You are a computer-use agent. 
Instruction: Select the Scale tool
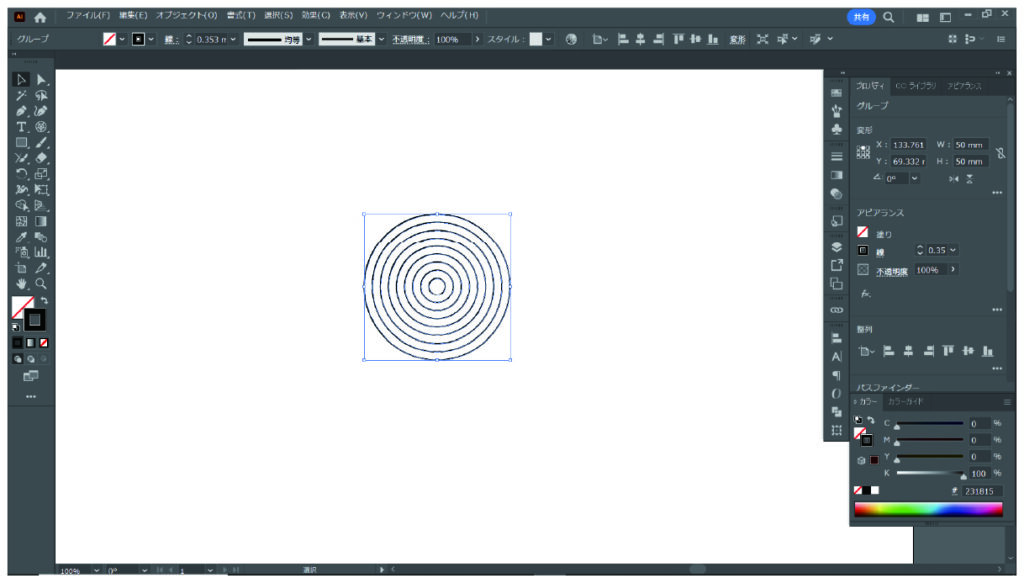point(41,174)
